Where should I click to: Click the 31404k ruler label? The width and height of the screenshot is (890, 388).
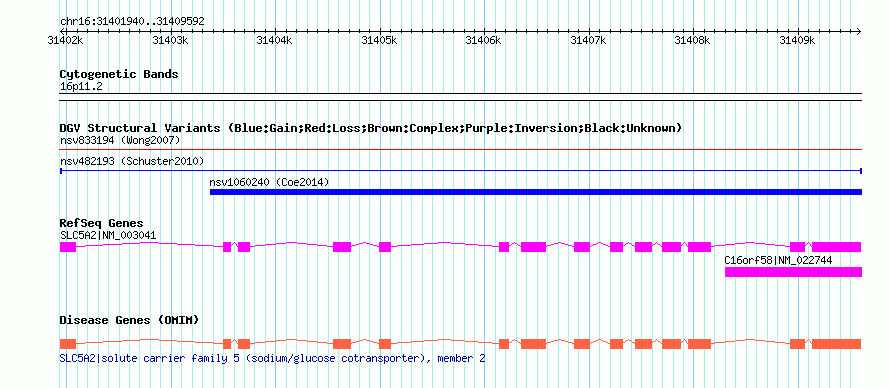click(275, 41)
